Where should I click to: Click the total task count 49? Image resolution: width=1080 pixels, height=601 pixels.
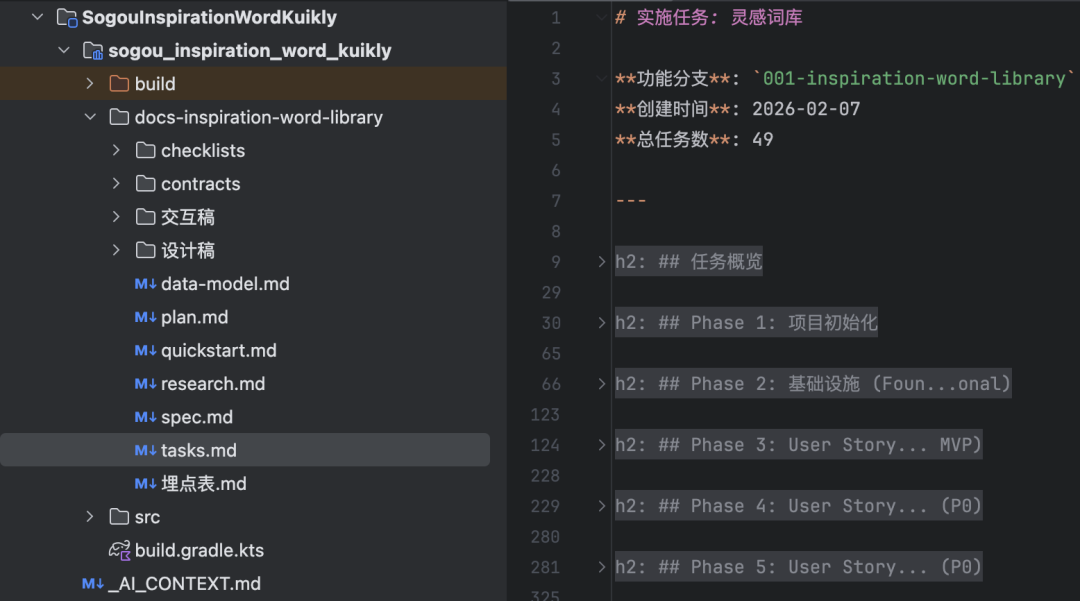[x=762, y=140]
